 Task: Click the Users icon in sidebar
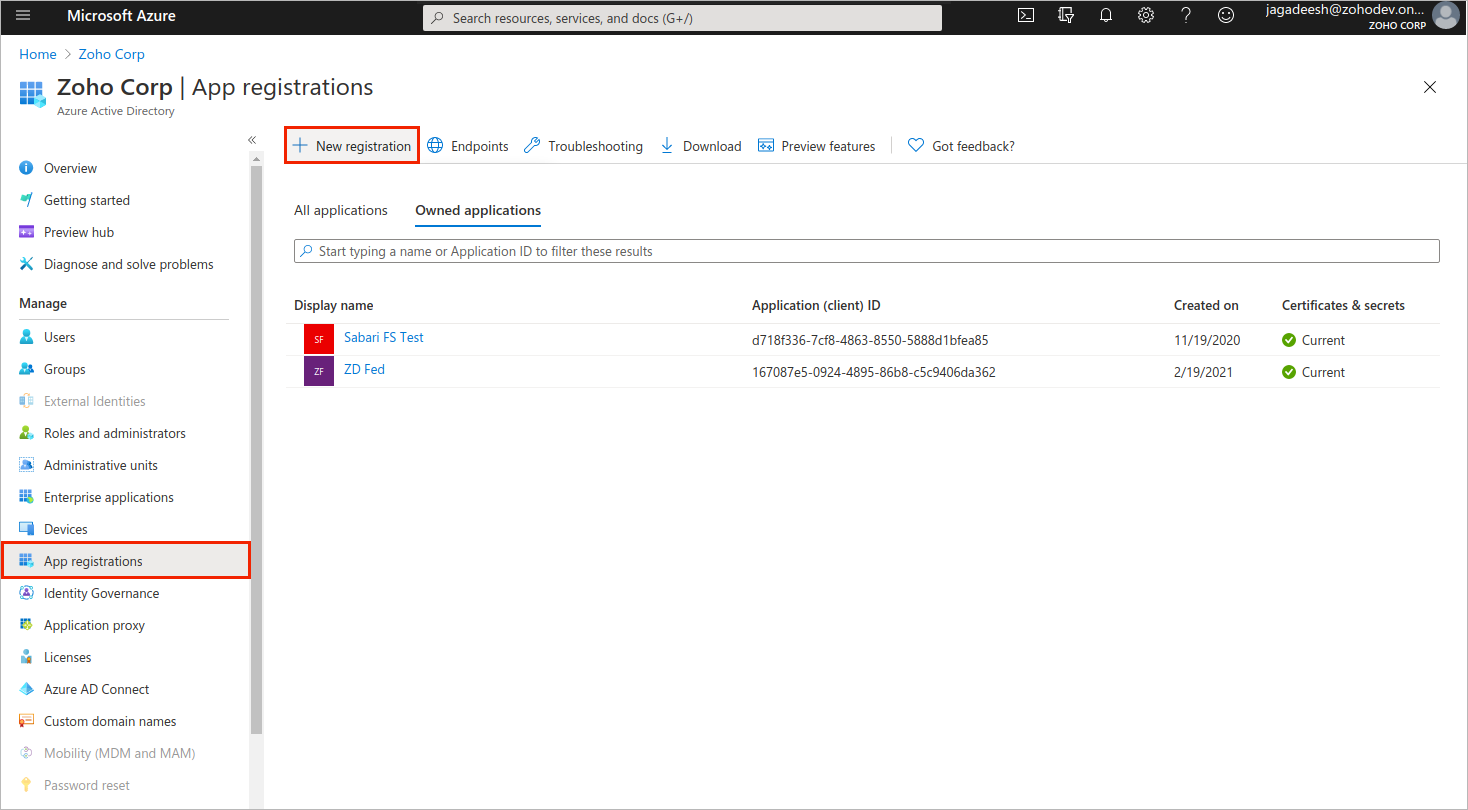[27, 337]
